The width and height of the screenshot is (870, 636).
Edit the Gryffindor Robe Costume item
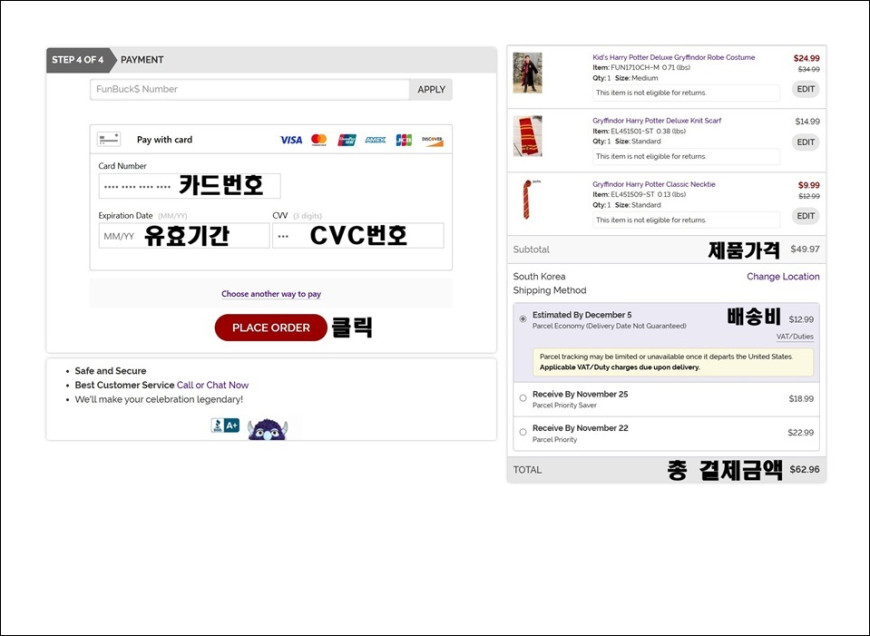pos(806,89)
